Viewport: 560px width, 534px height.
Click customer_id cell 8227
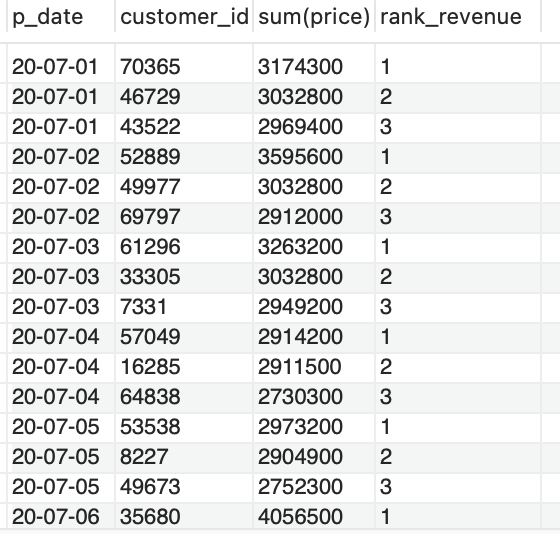coord(184,457)
